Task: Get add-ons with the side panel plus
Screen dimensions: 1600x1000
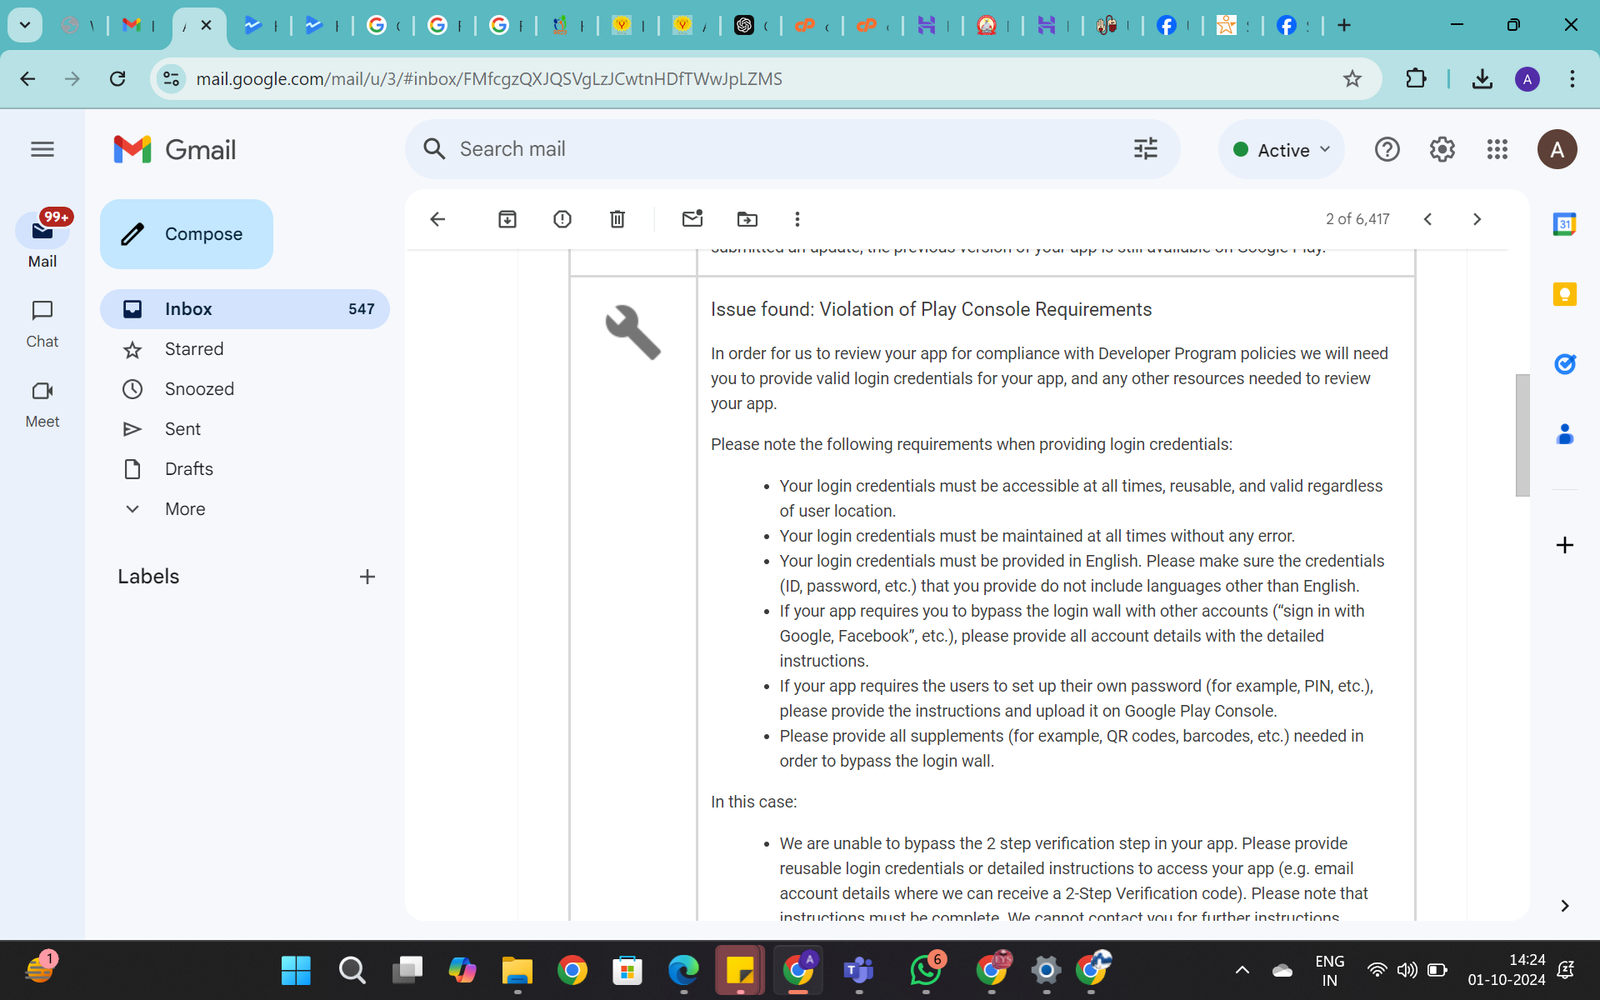Action: coord(1565,545)
